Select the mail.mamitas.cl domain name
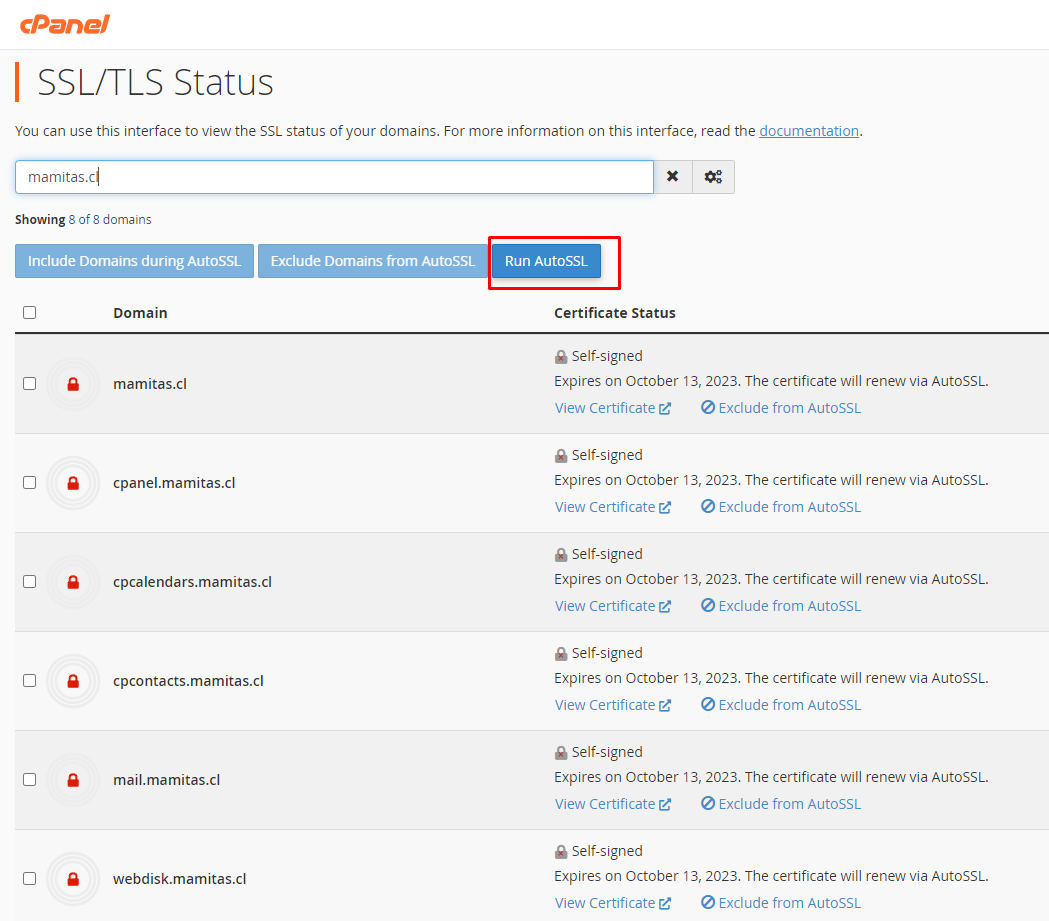Image resolution: width=1049 pixels, height=921 pixels. 167,780
